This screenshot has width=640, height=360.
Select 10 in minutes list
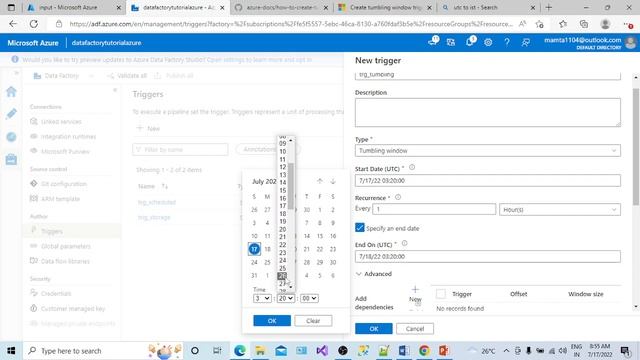(x=282, y=151)
